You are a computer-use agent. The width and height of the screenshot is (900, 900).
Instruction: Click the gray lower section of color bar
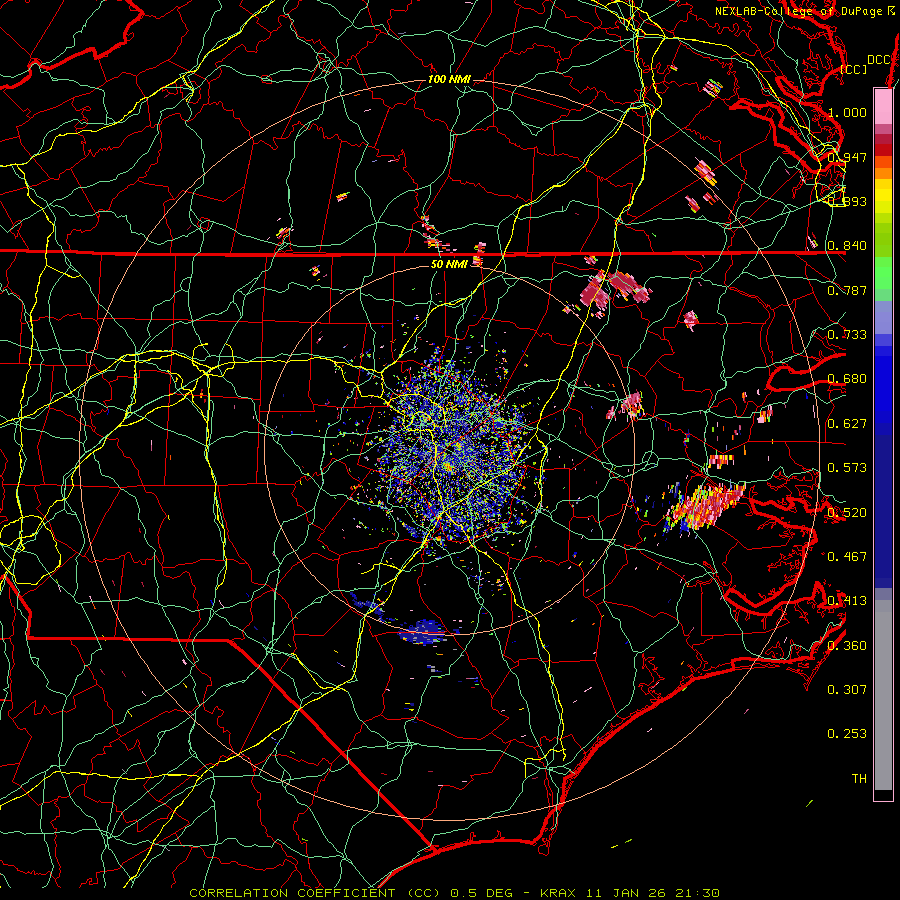(883, 695)
